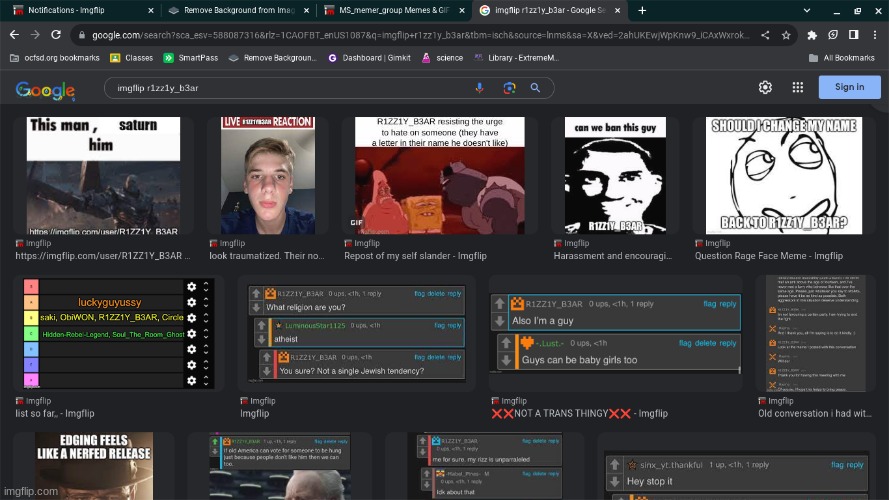The image size is (889, 500).
Task: Open the Dashboard | Gimkit bookmark
Action: [x=369, y=58]
